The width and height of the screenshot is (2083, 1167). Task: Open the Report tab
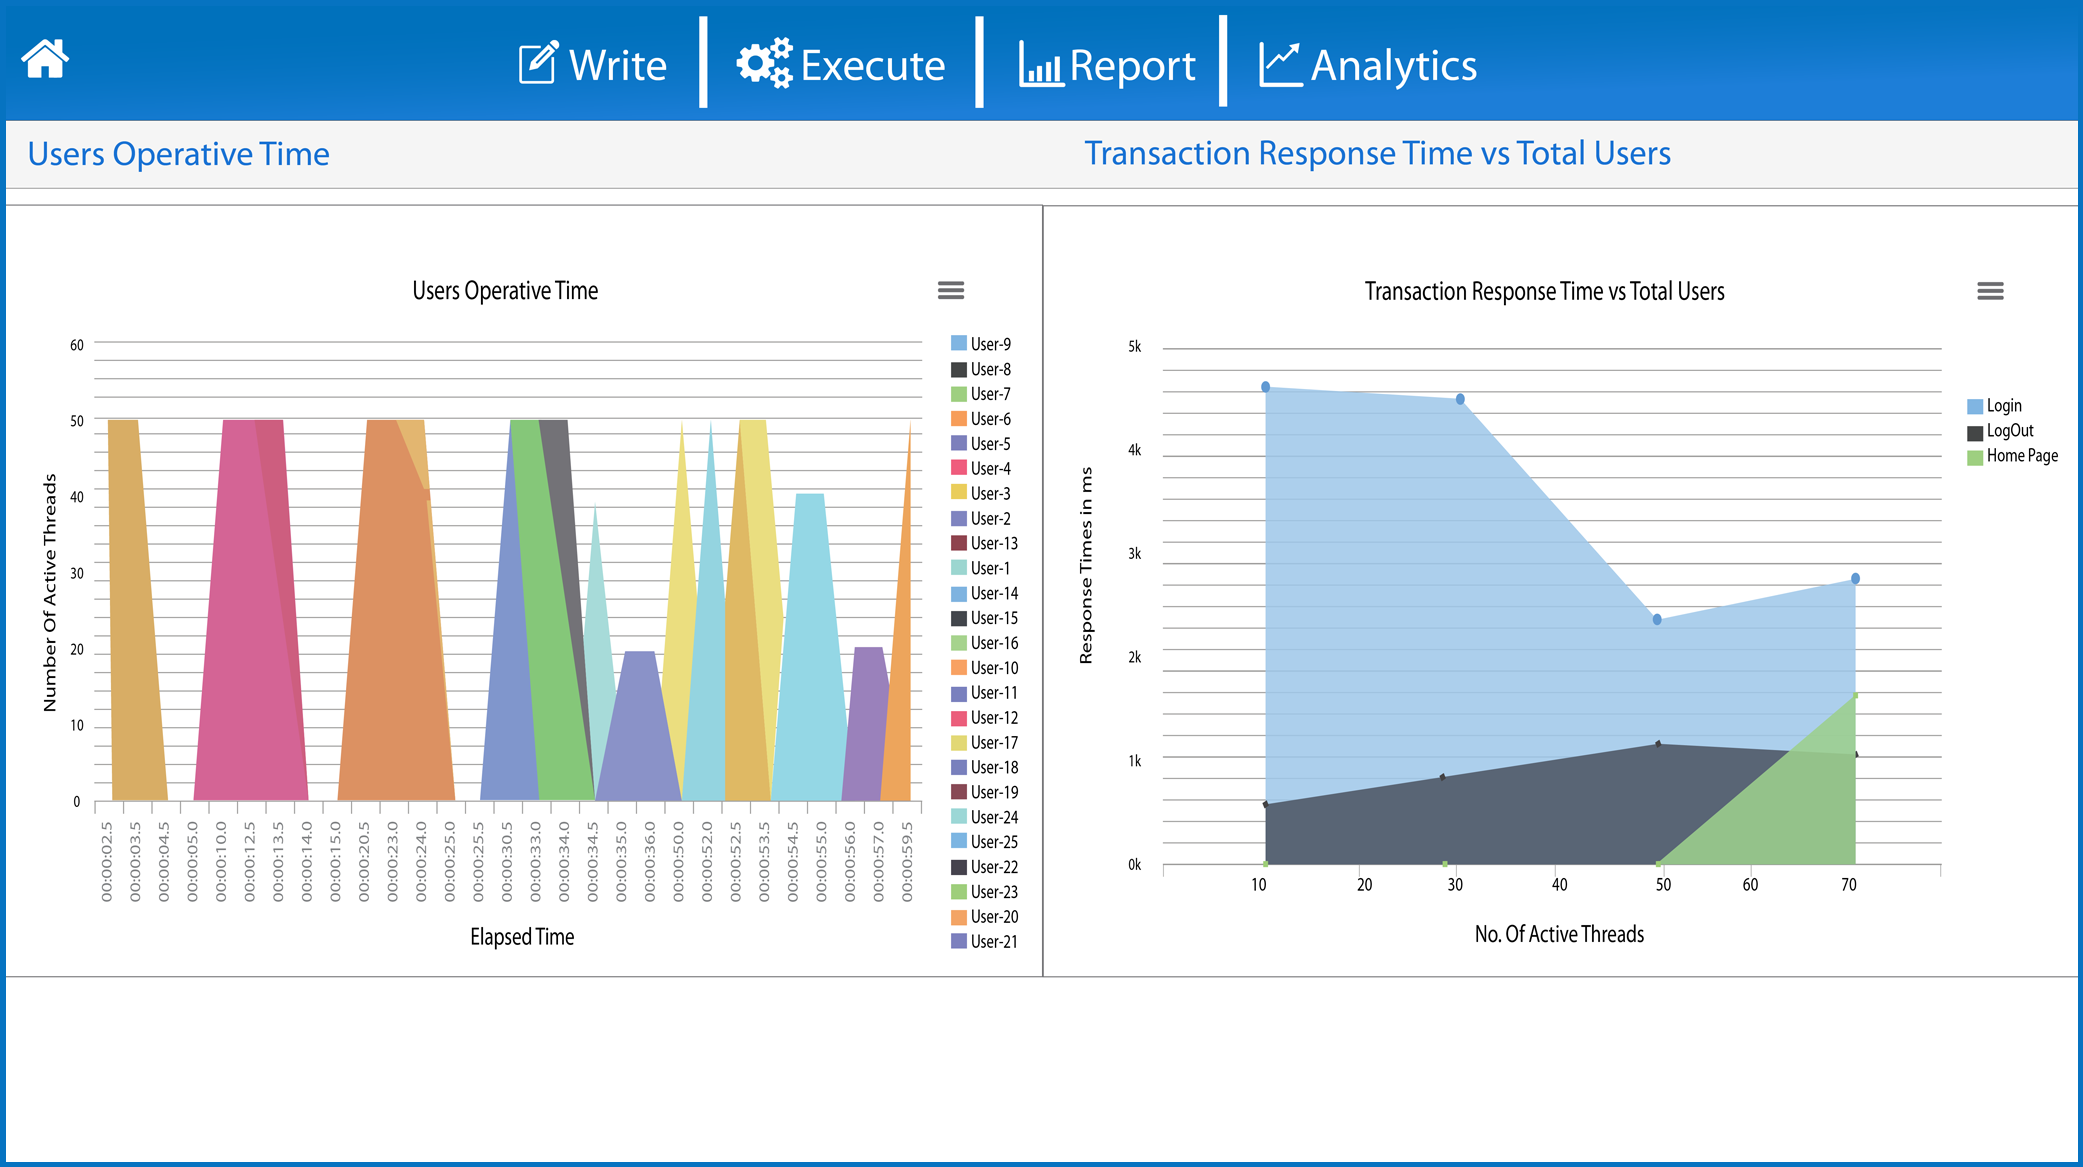coord(1107,64)
